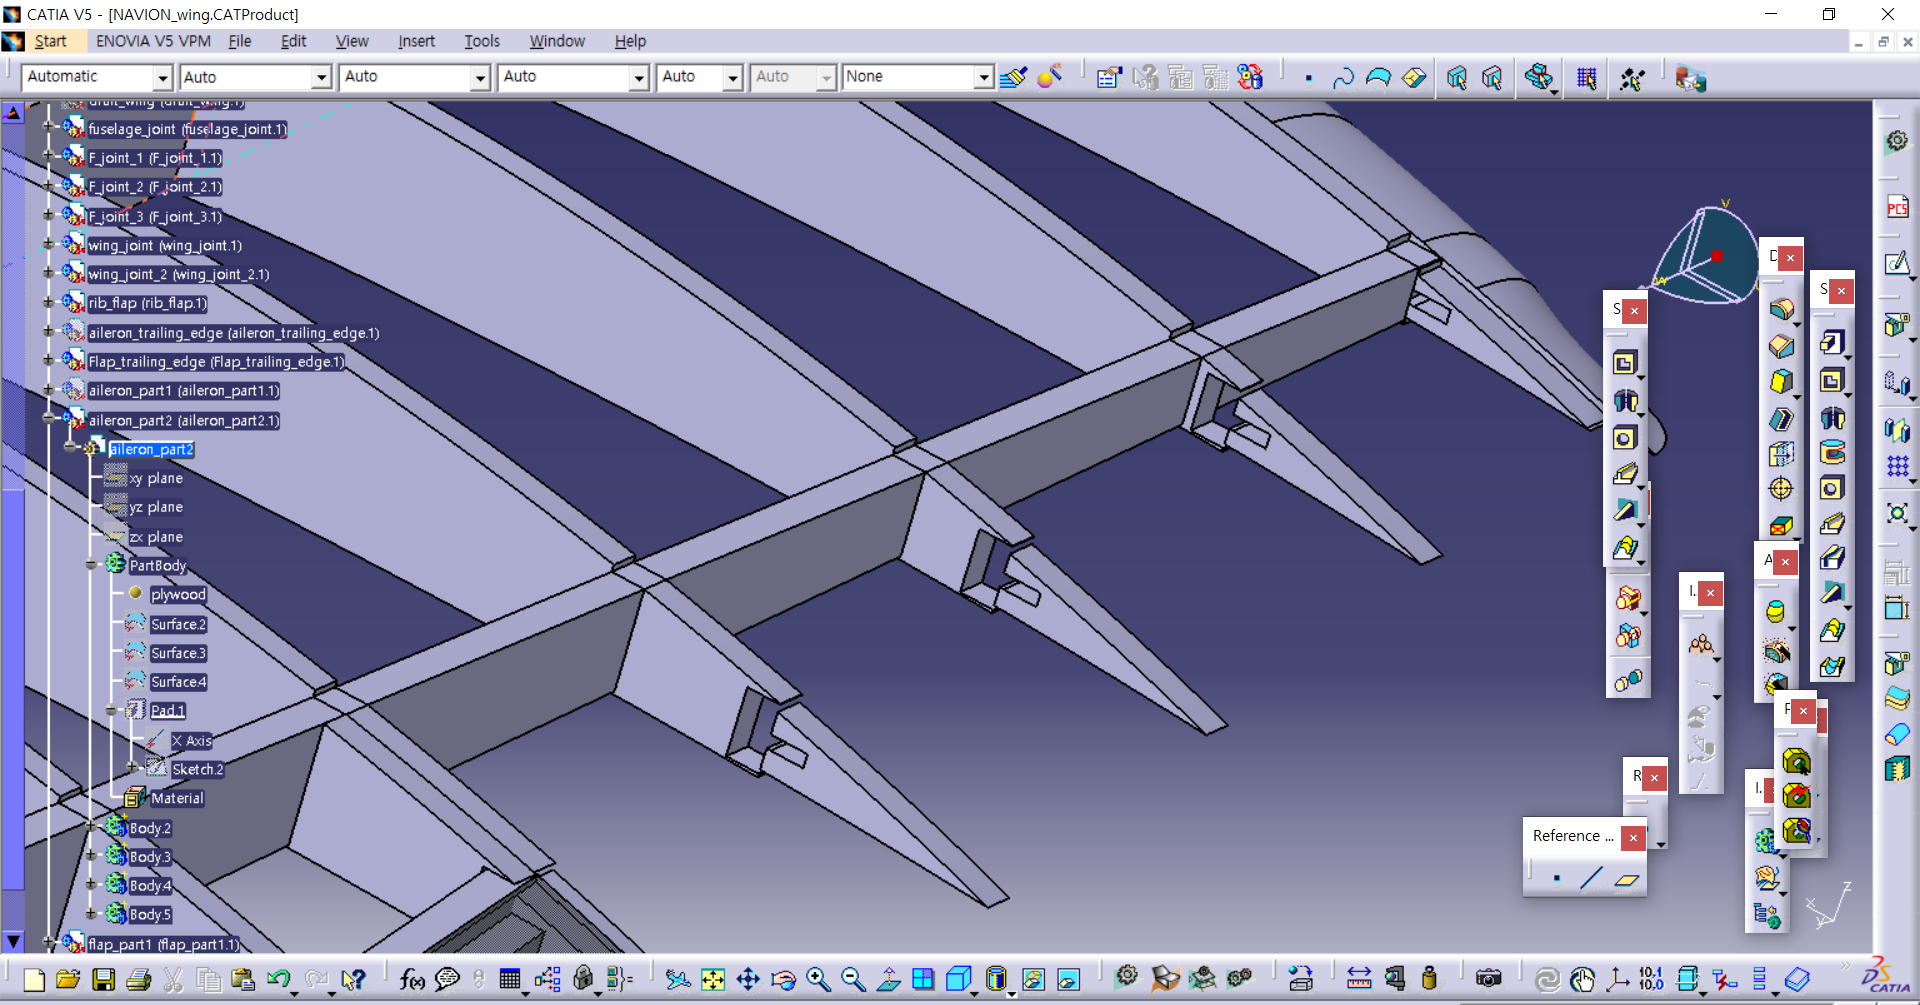Select the Pan tool

748,979
